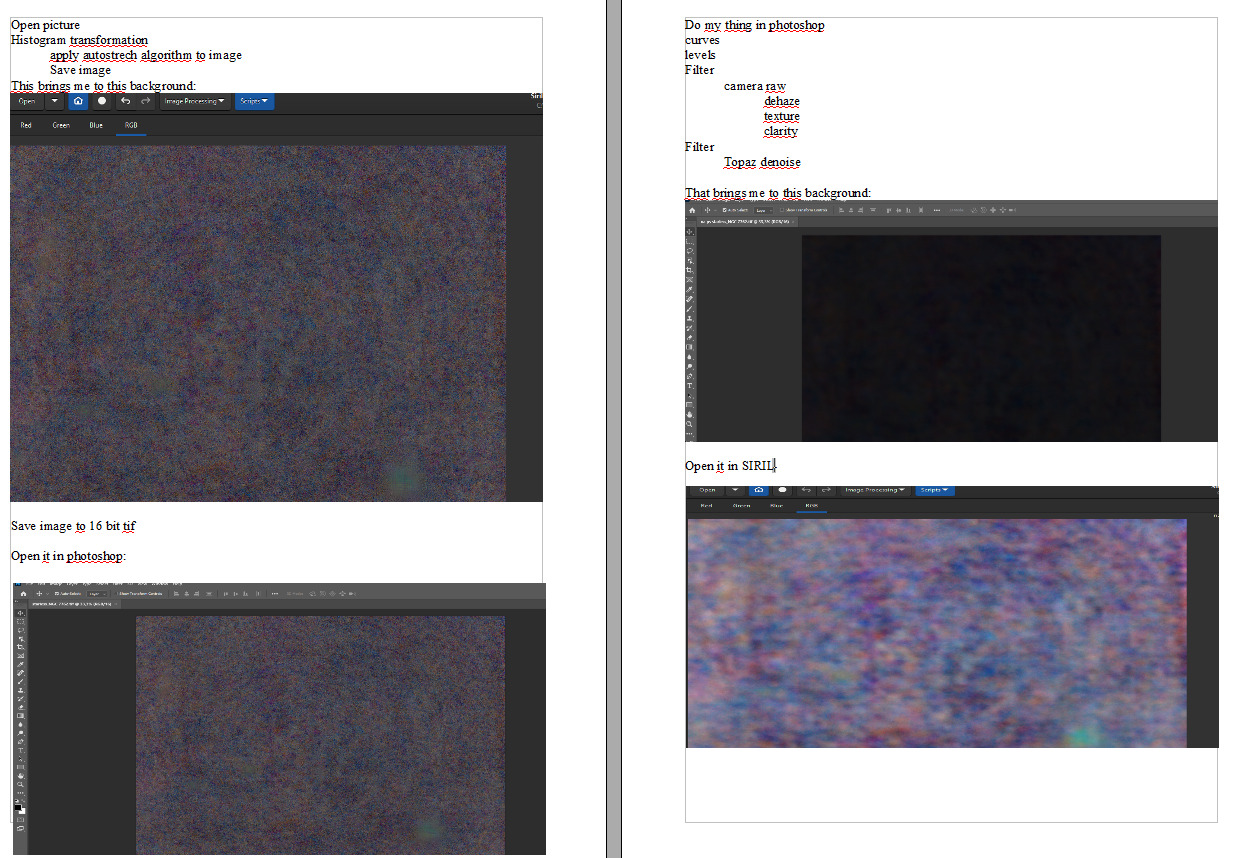Click the words 'Histogram transformation'
The height and width of the screenshot is (858, 1234).
(x=79, y=40)
